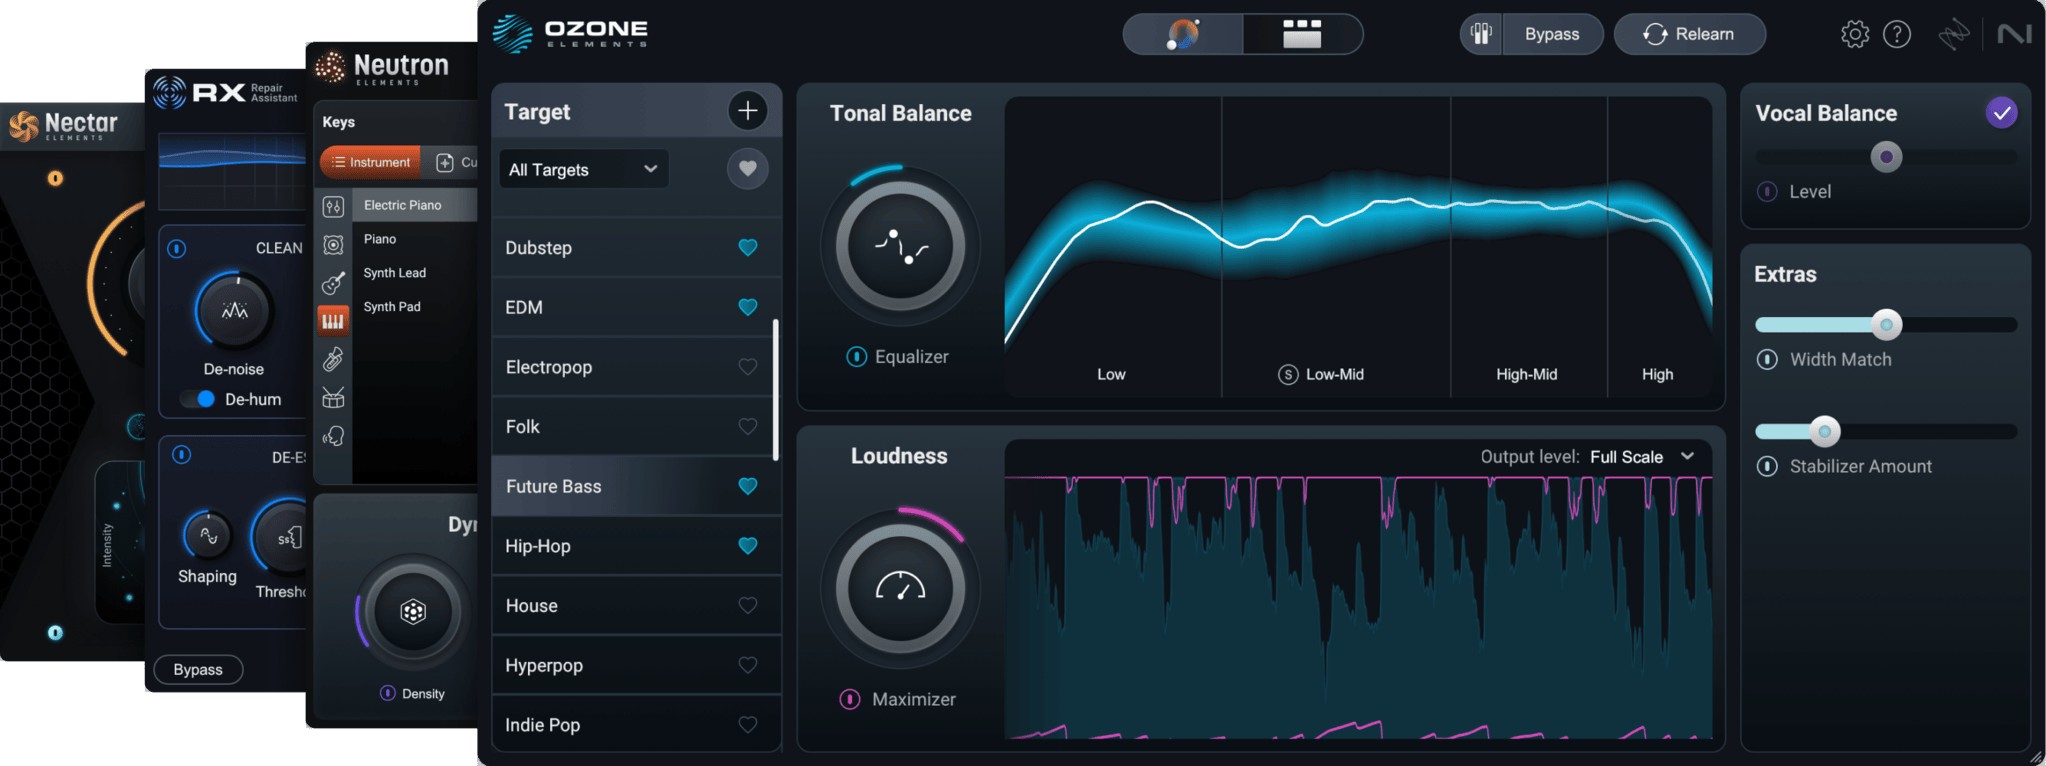Select the keyboard instrument icon in Neutron
The height and width of the screenshot is (766, 2046).
[x=333, y=321]
